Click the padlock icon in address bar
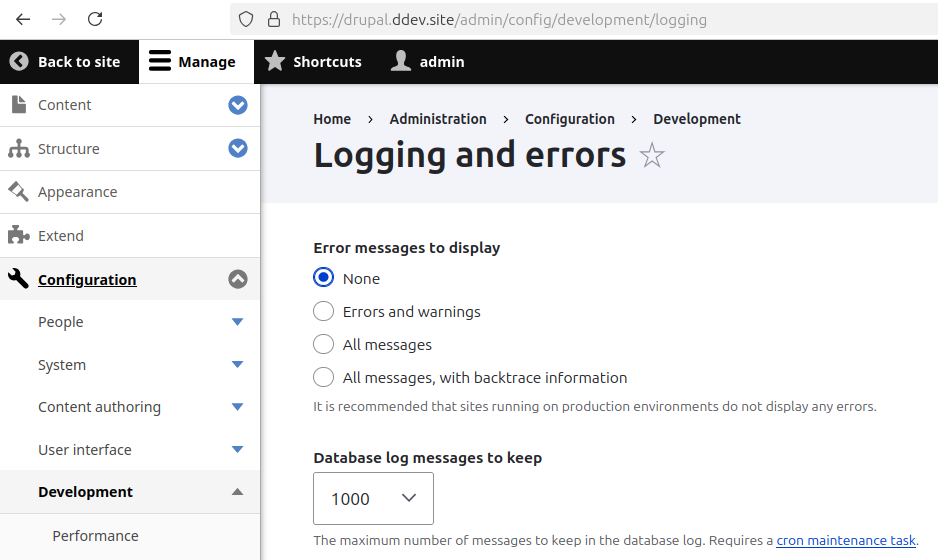This screenshot has height=560, width=938. (274, 19)
